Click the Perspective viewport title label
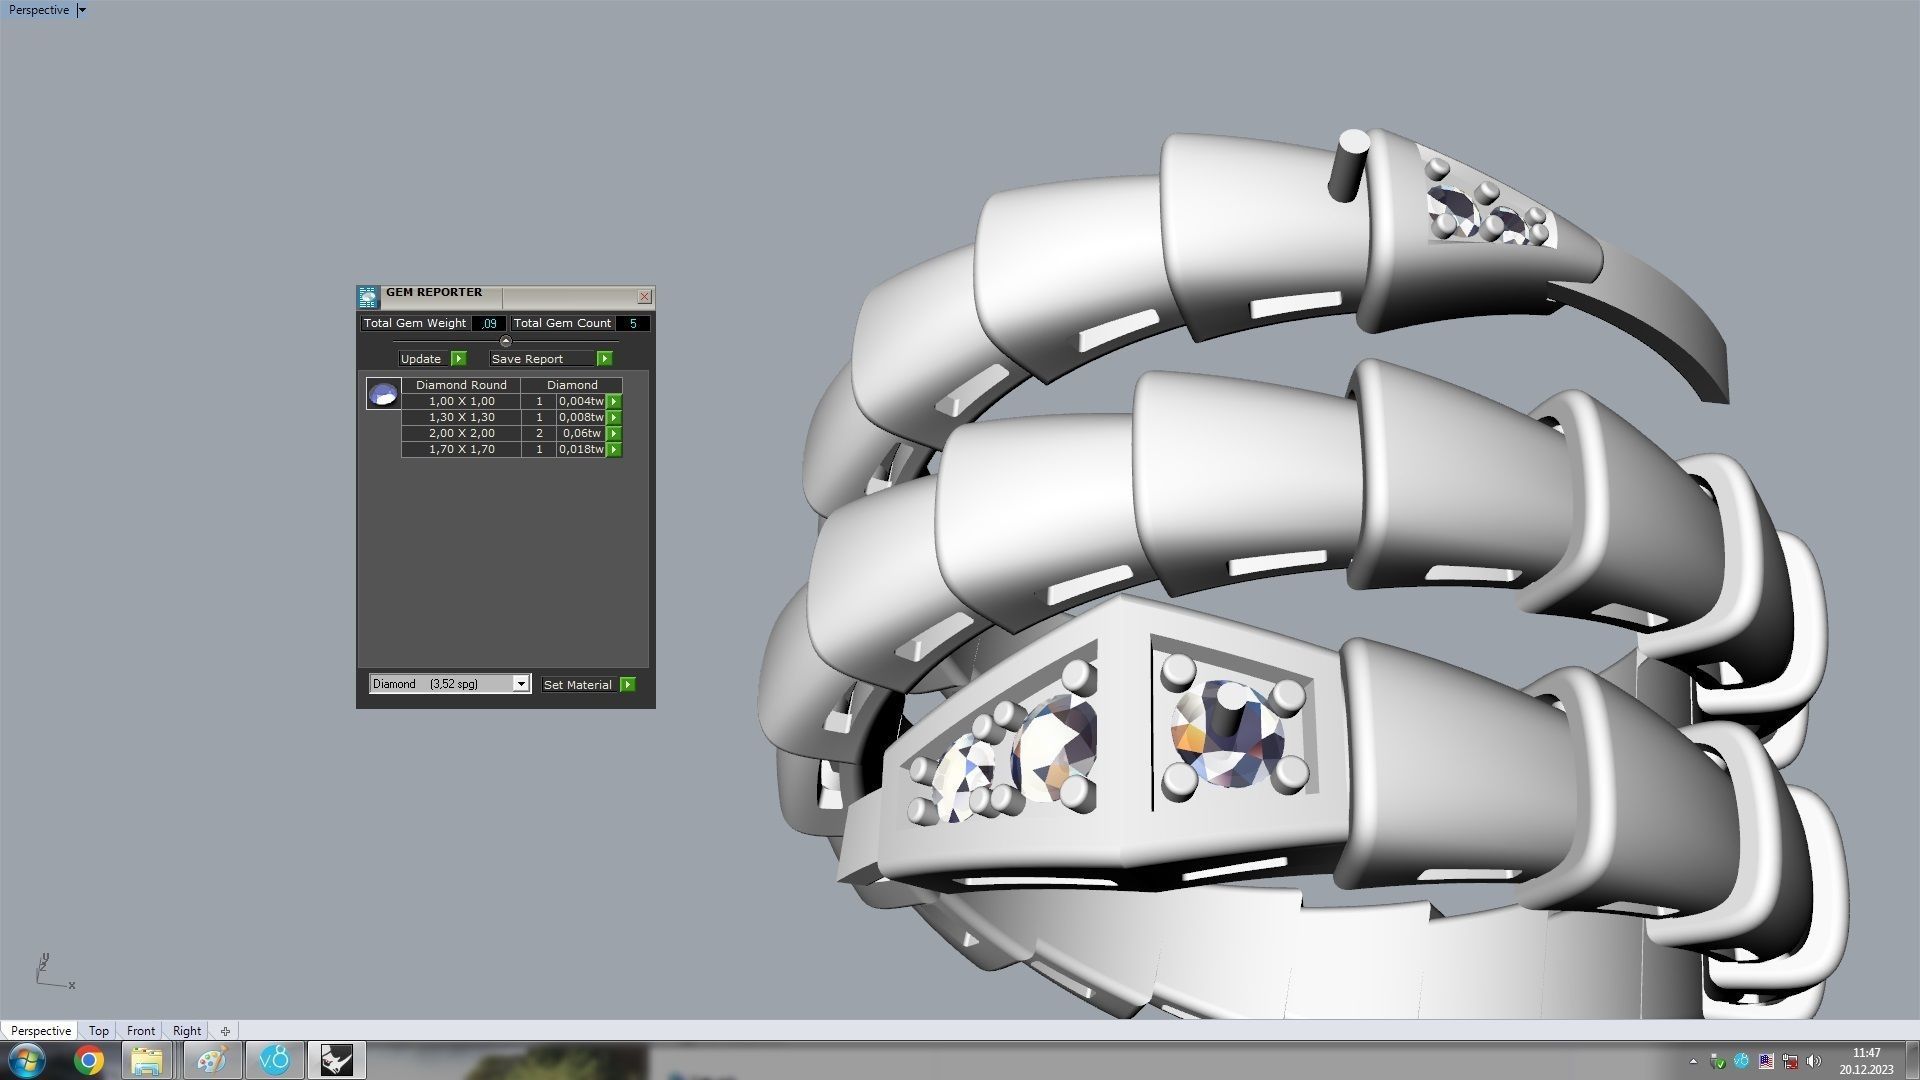1920x1080 pixels. point(39,10)
